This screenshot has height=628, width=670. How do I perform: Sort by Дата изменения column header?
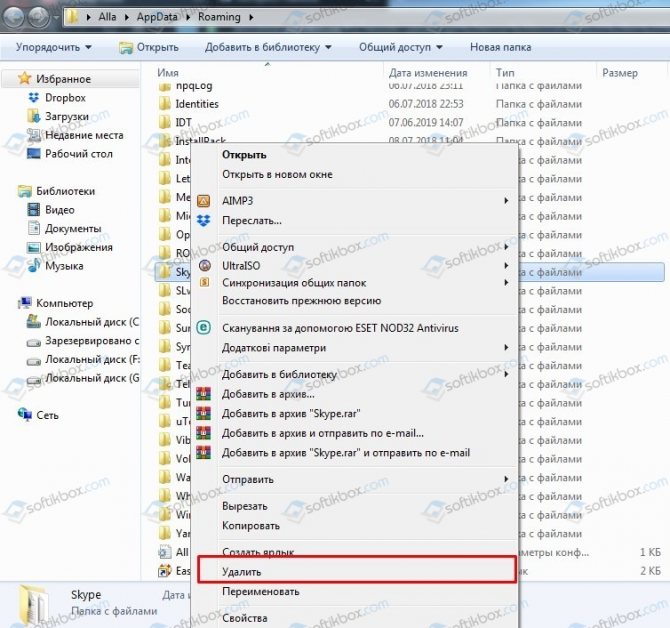click(x=428, y=73)
